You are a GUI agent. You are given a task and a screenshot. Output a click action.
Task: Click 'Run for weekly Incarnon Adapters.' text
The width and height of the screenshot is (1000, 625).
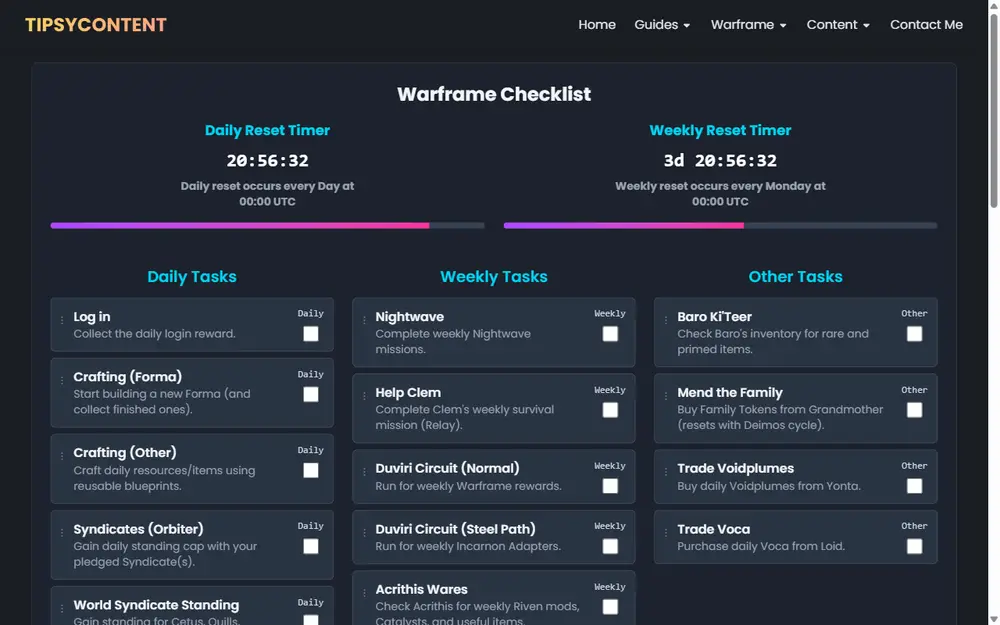(468, 547)
